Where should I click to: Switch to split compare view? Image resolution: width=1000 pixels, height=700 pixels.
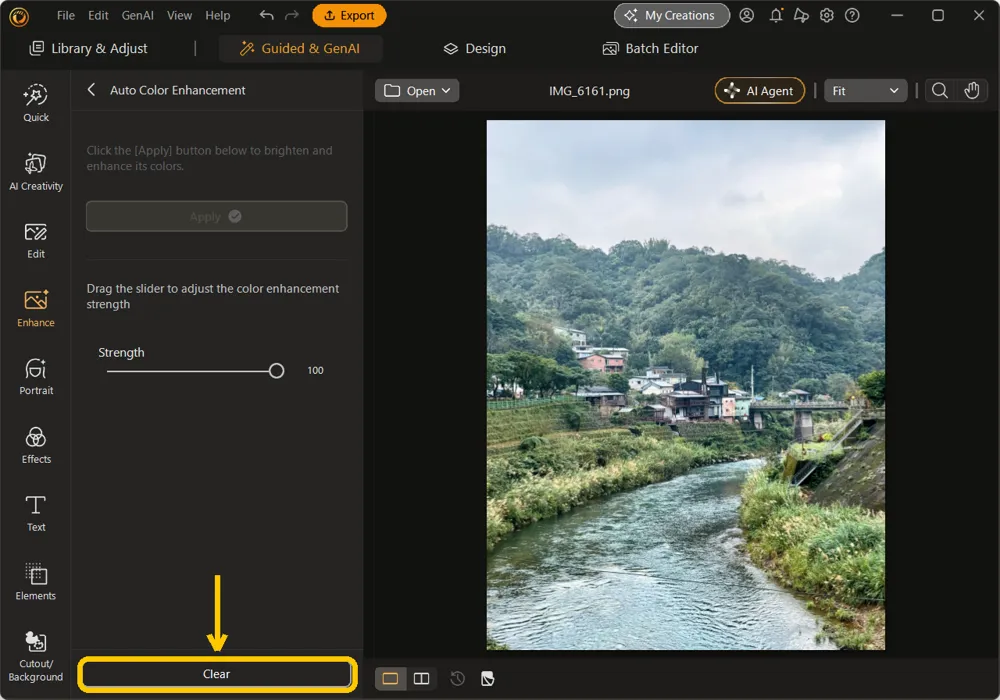click(422, 678)
